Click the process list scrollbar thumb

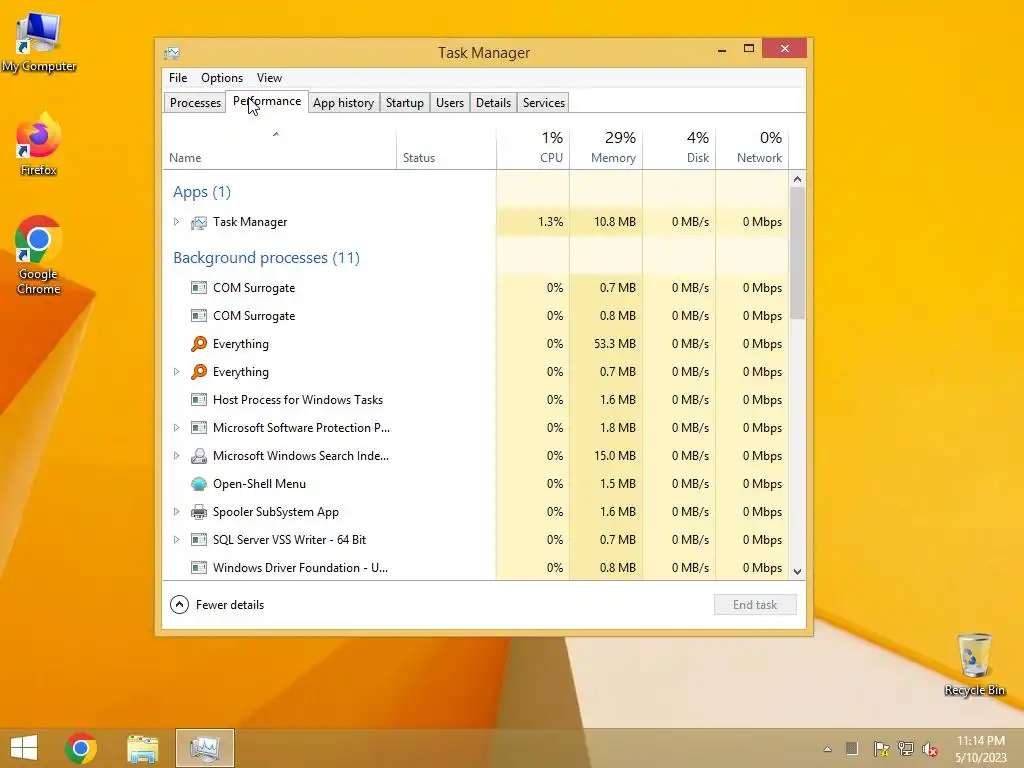coord(797,253)
